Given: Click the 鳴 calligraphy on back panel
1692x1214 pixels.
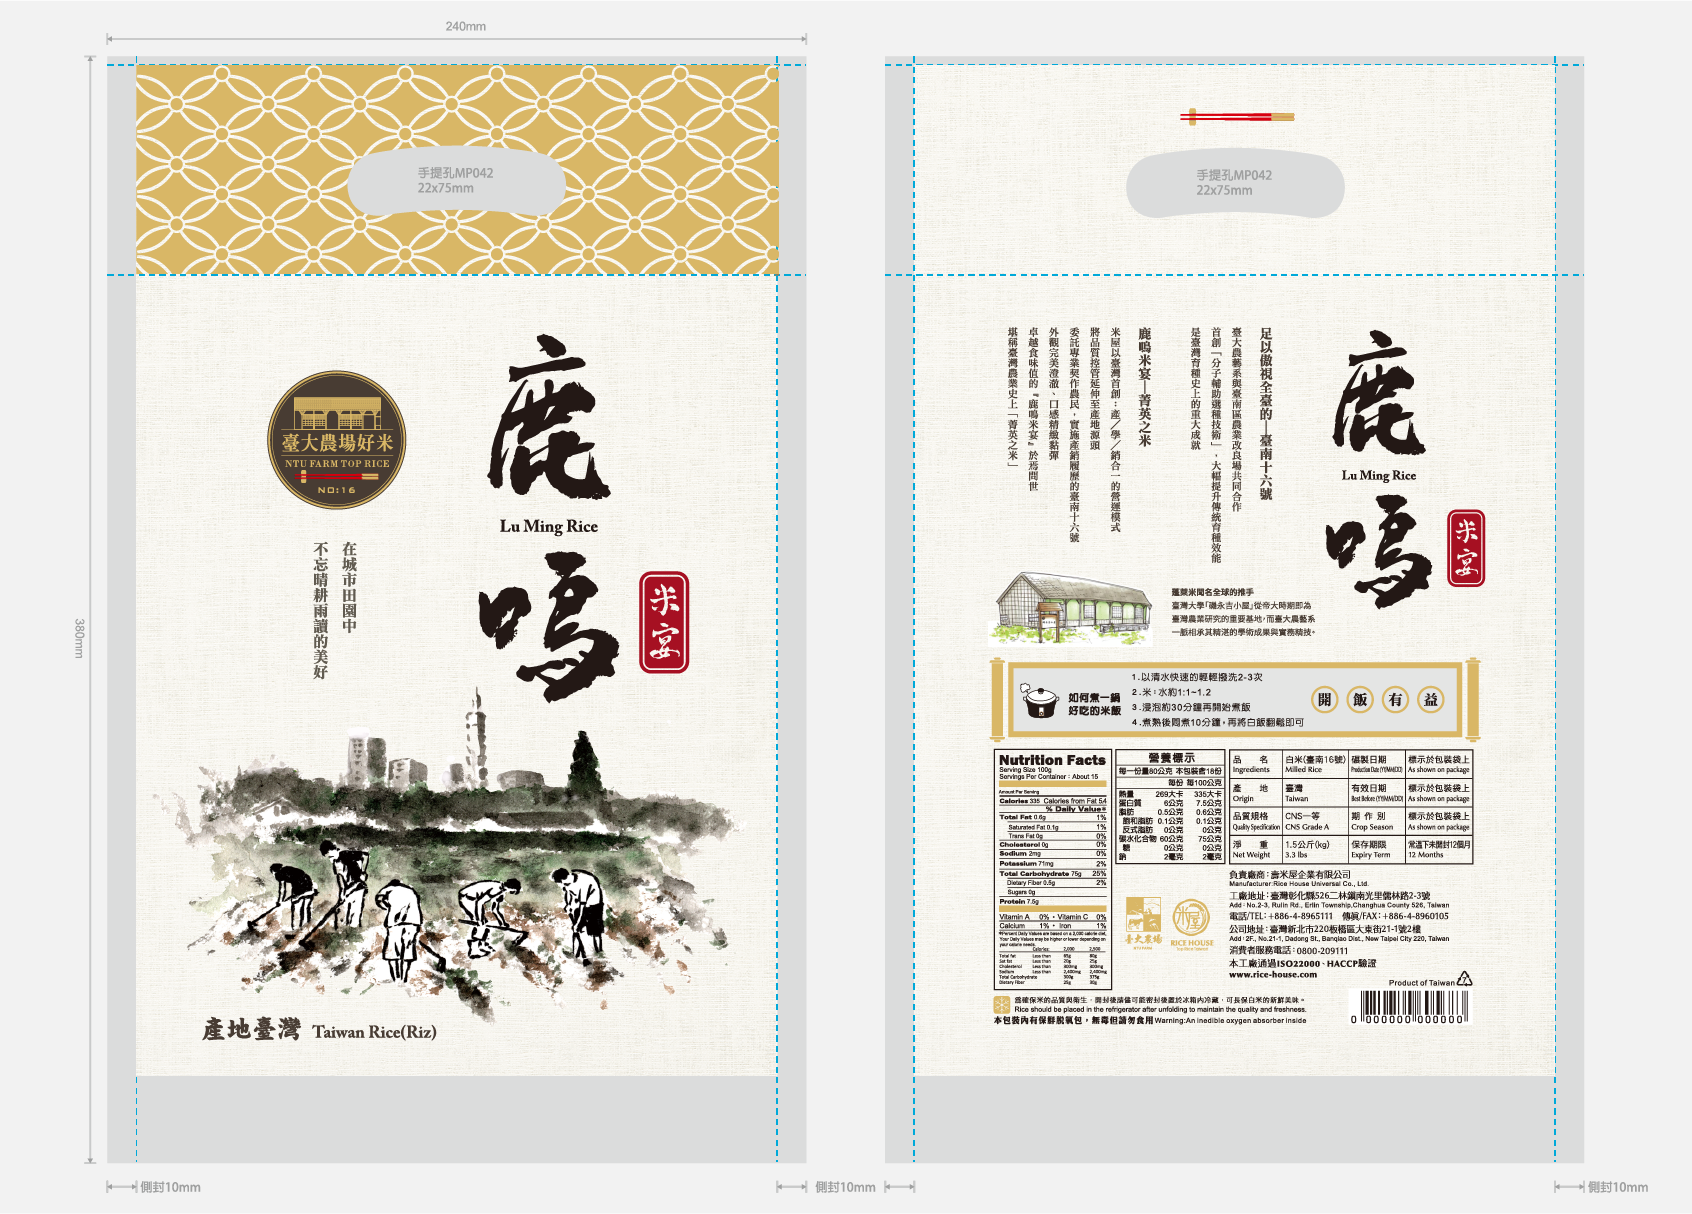Looking at the screenshot, I should coord(1380,552).
